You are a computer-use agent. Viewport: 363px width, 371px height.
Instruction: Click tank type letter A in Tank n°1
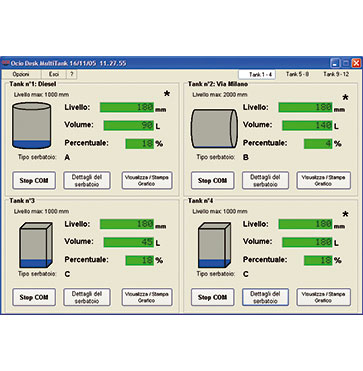click(67, 157)
